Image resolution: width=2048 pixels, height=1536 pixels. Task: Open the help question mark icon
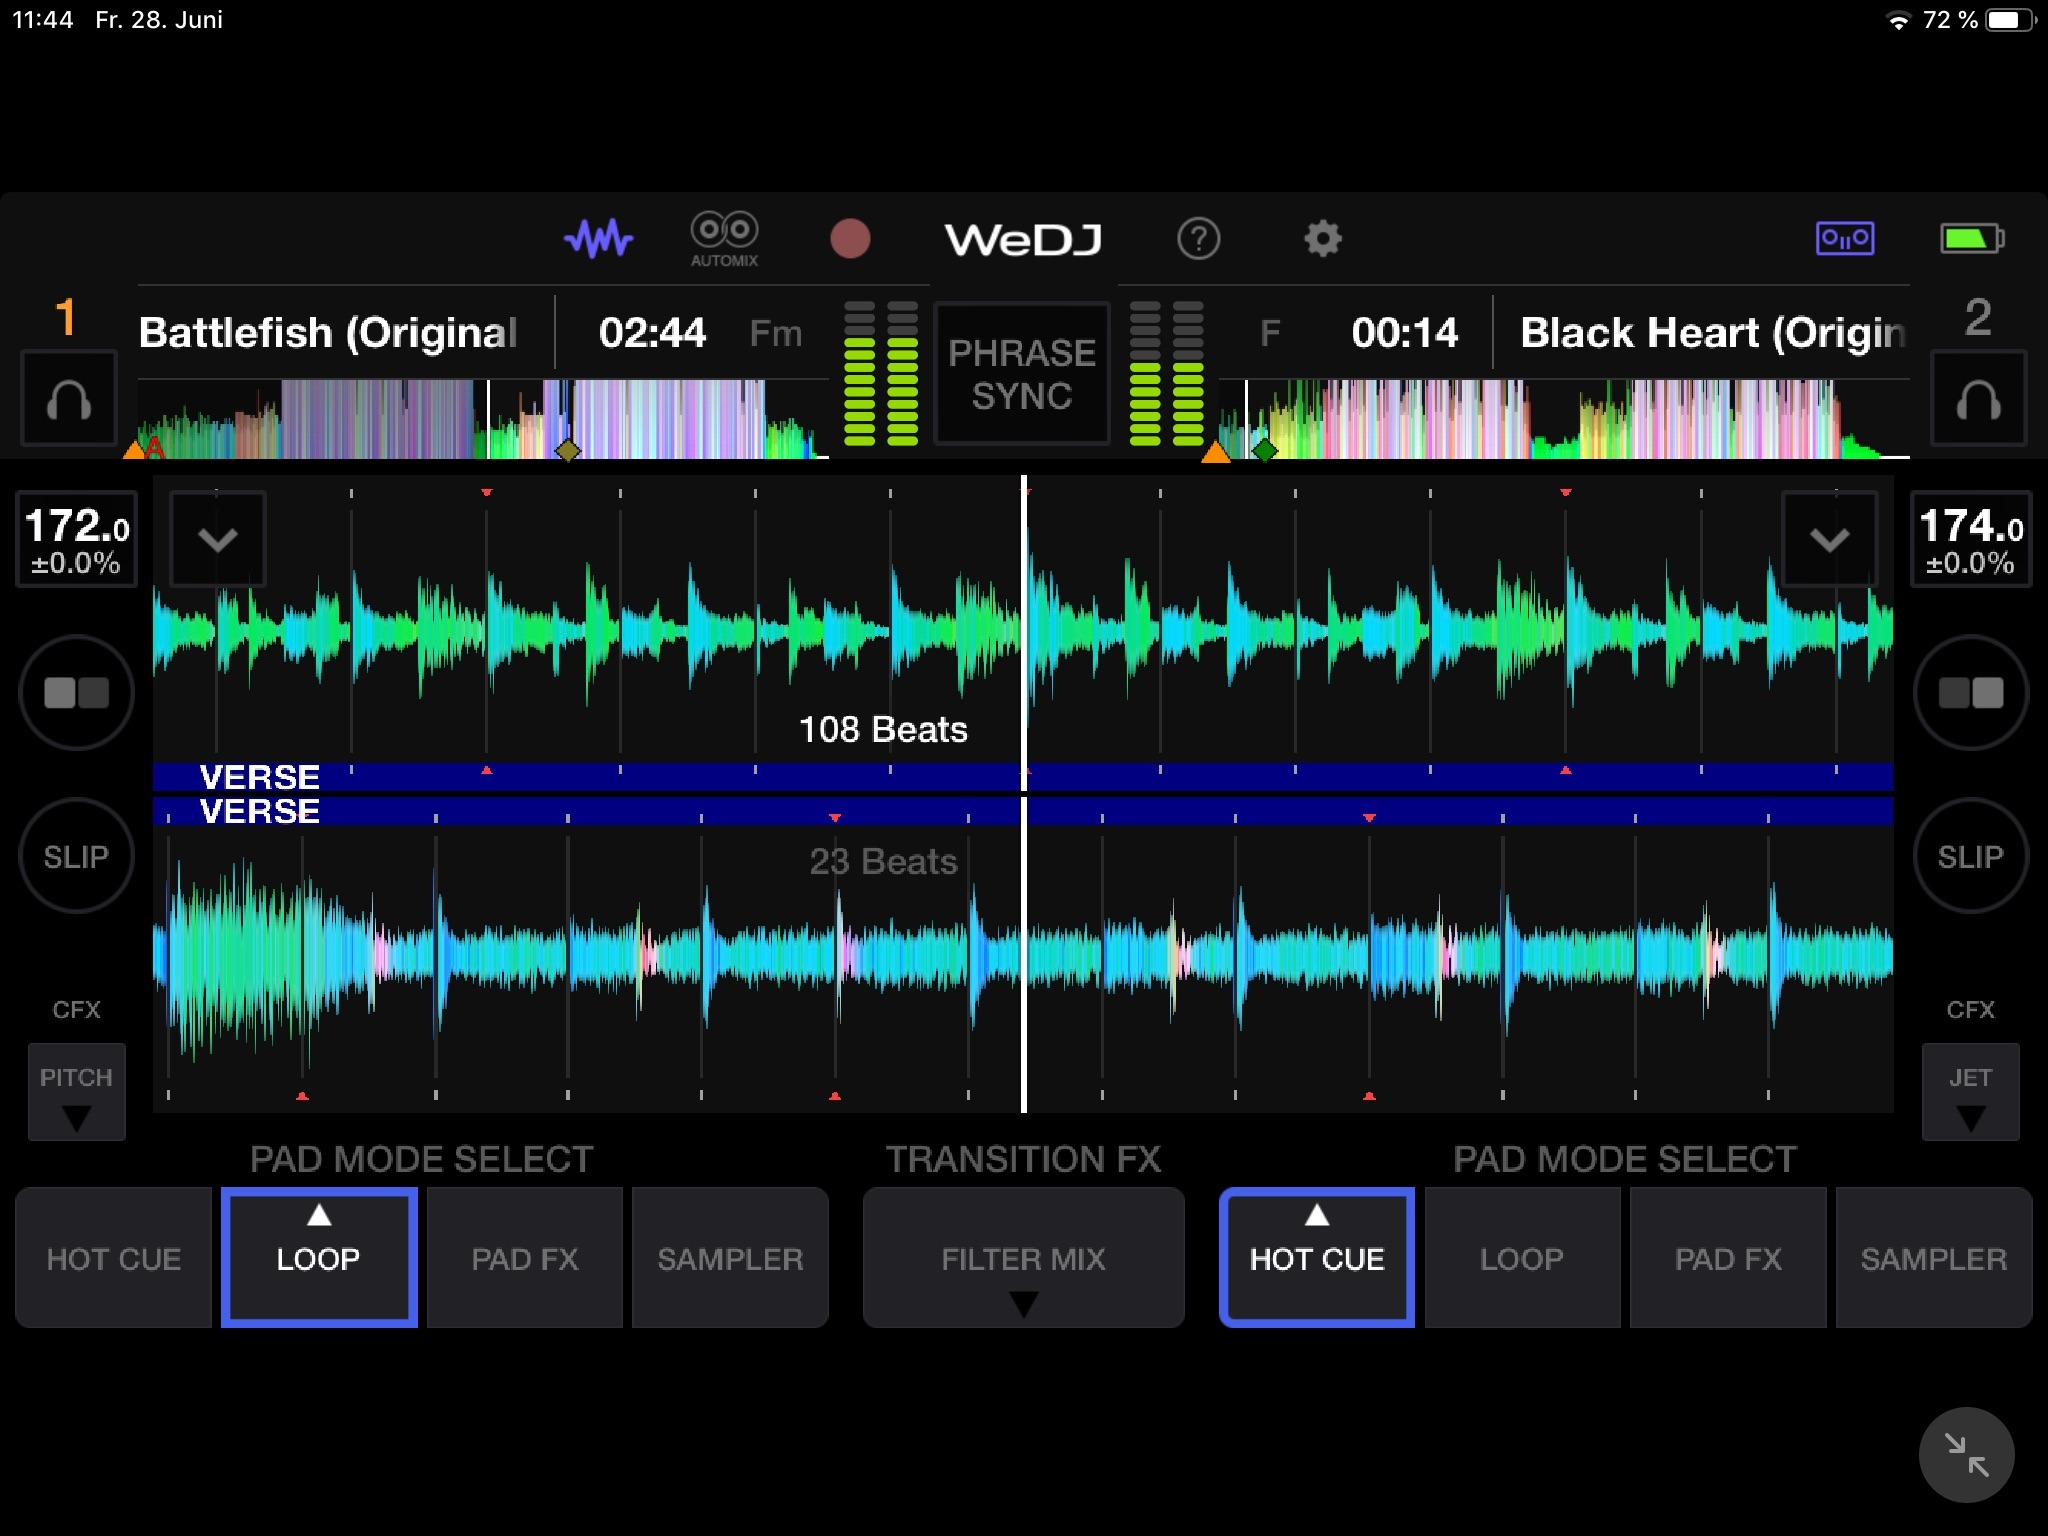tap(1198, 239)
